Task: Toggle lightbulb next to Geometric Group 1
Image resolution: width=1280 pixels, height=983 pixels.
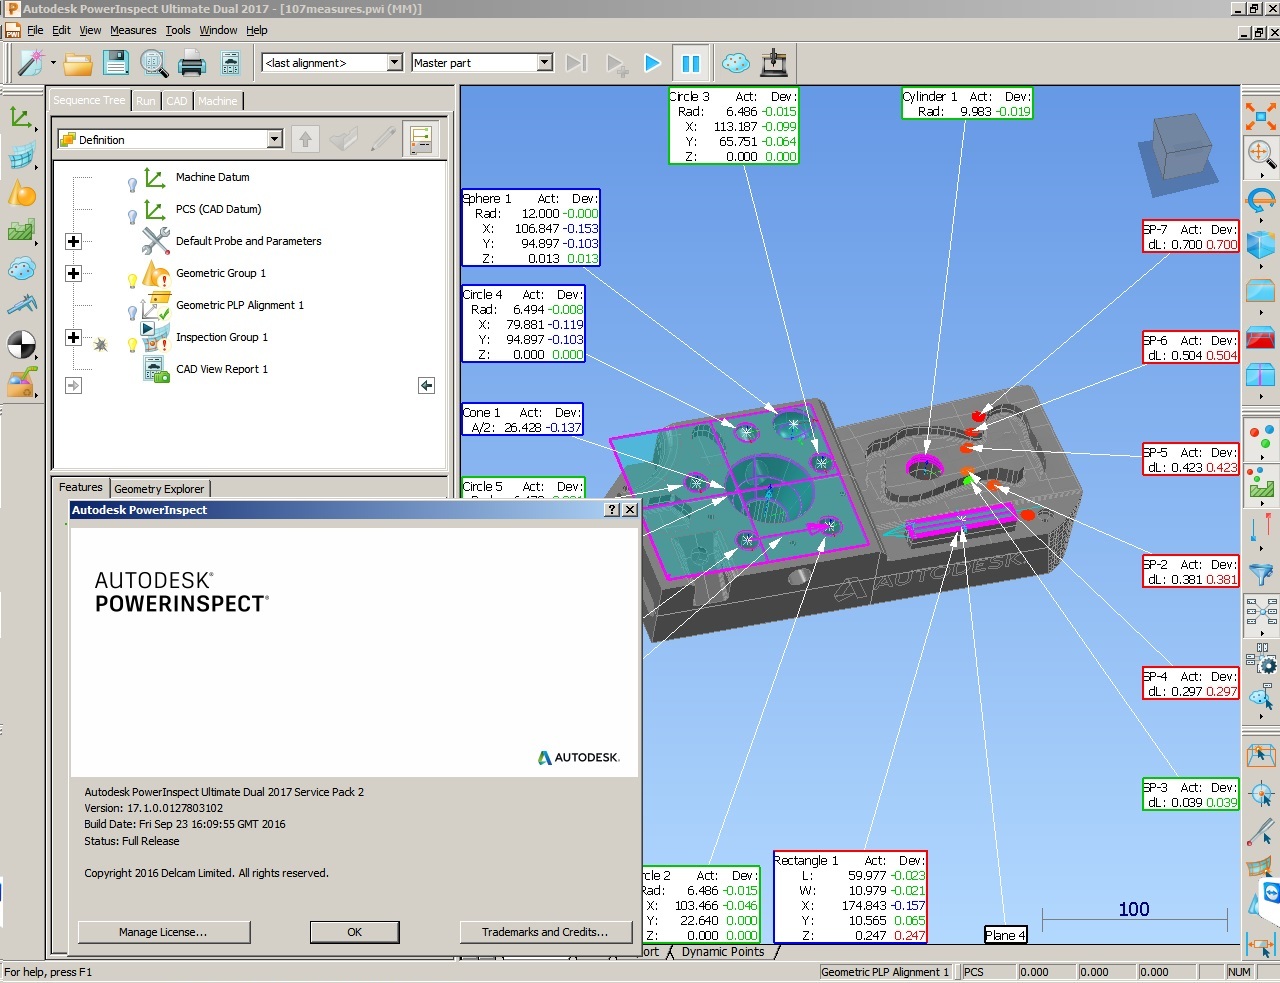Action: pyautogui.click(x=132, y=280)
